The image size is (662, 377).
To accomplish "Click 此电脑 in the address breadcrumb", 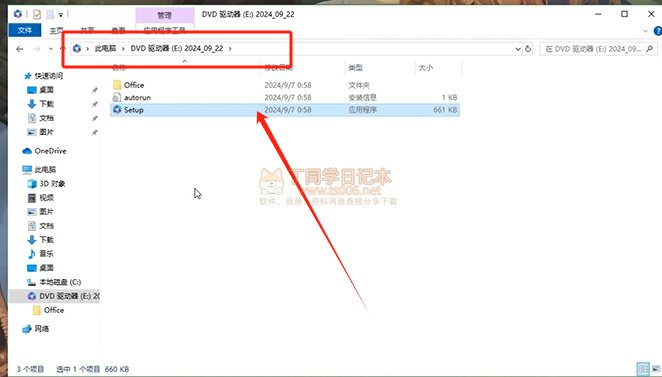I will [105, 49].
